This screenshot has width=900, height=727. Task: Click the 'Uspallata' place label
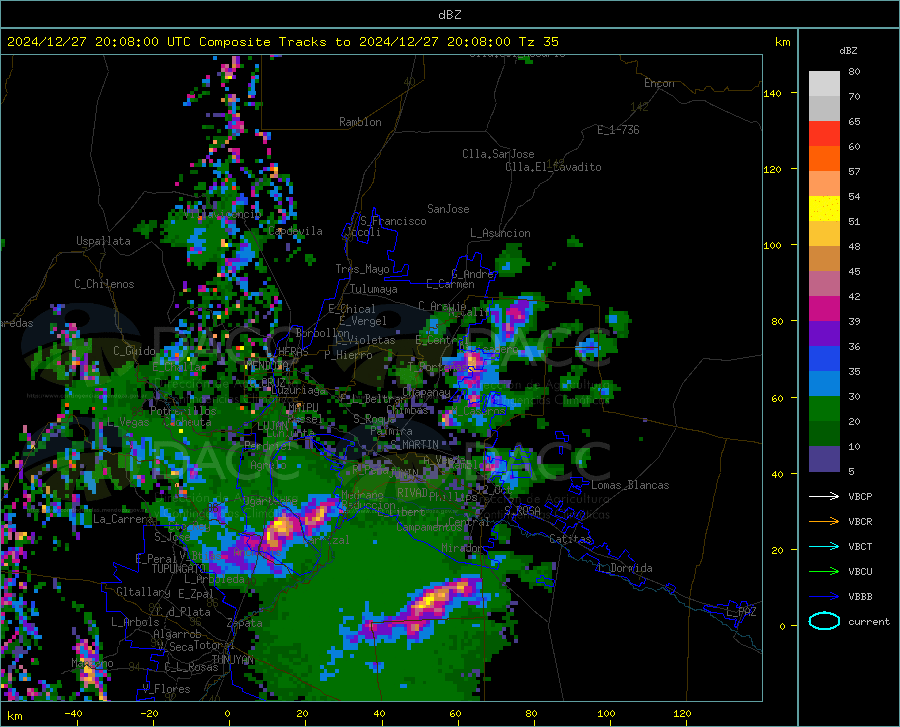click(x=103, y=241)
